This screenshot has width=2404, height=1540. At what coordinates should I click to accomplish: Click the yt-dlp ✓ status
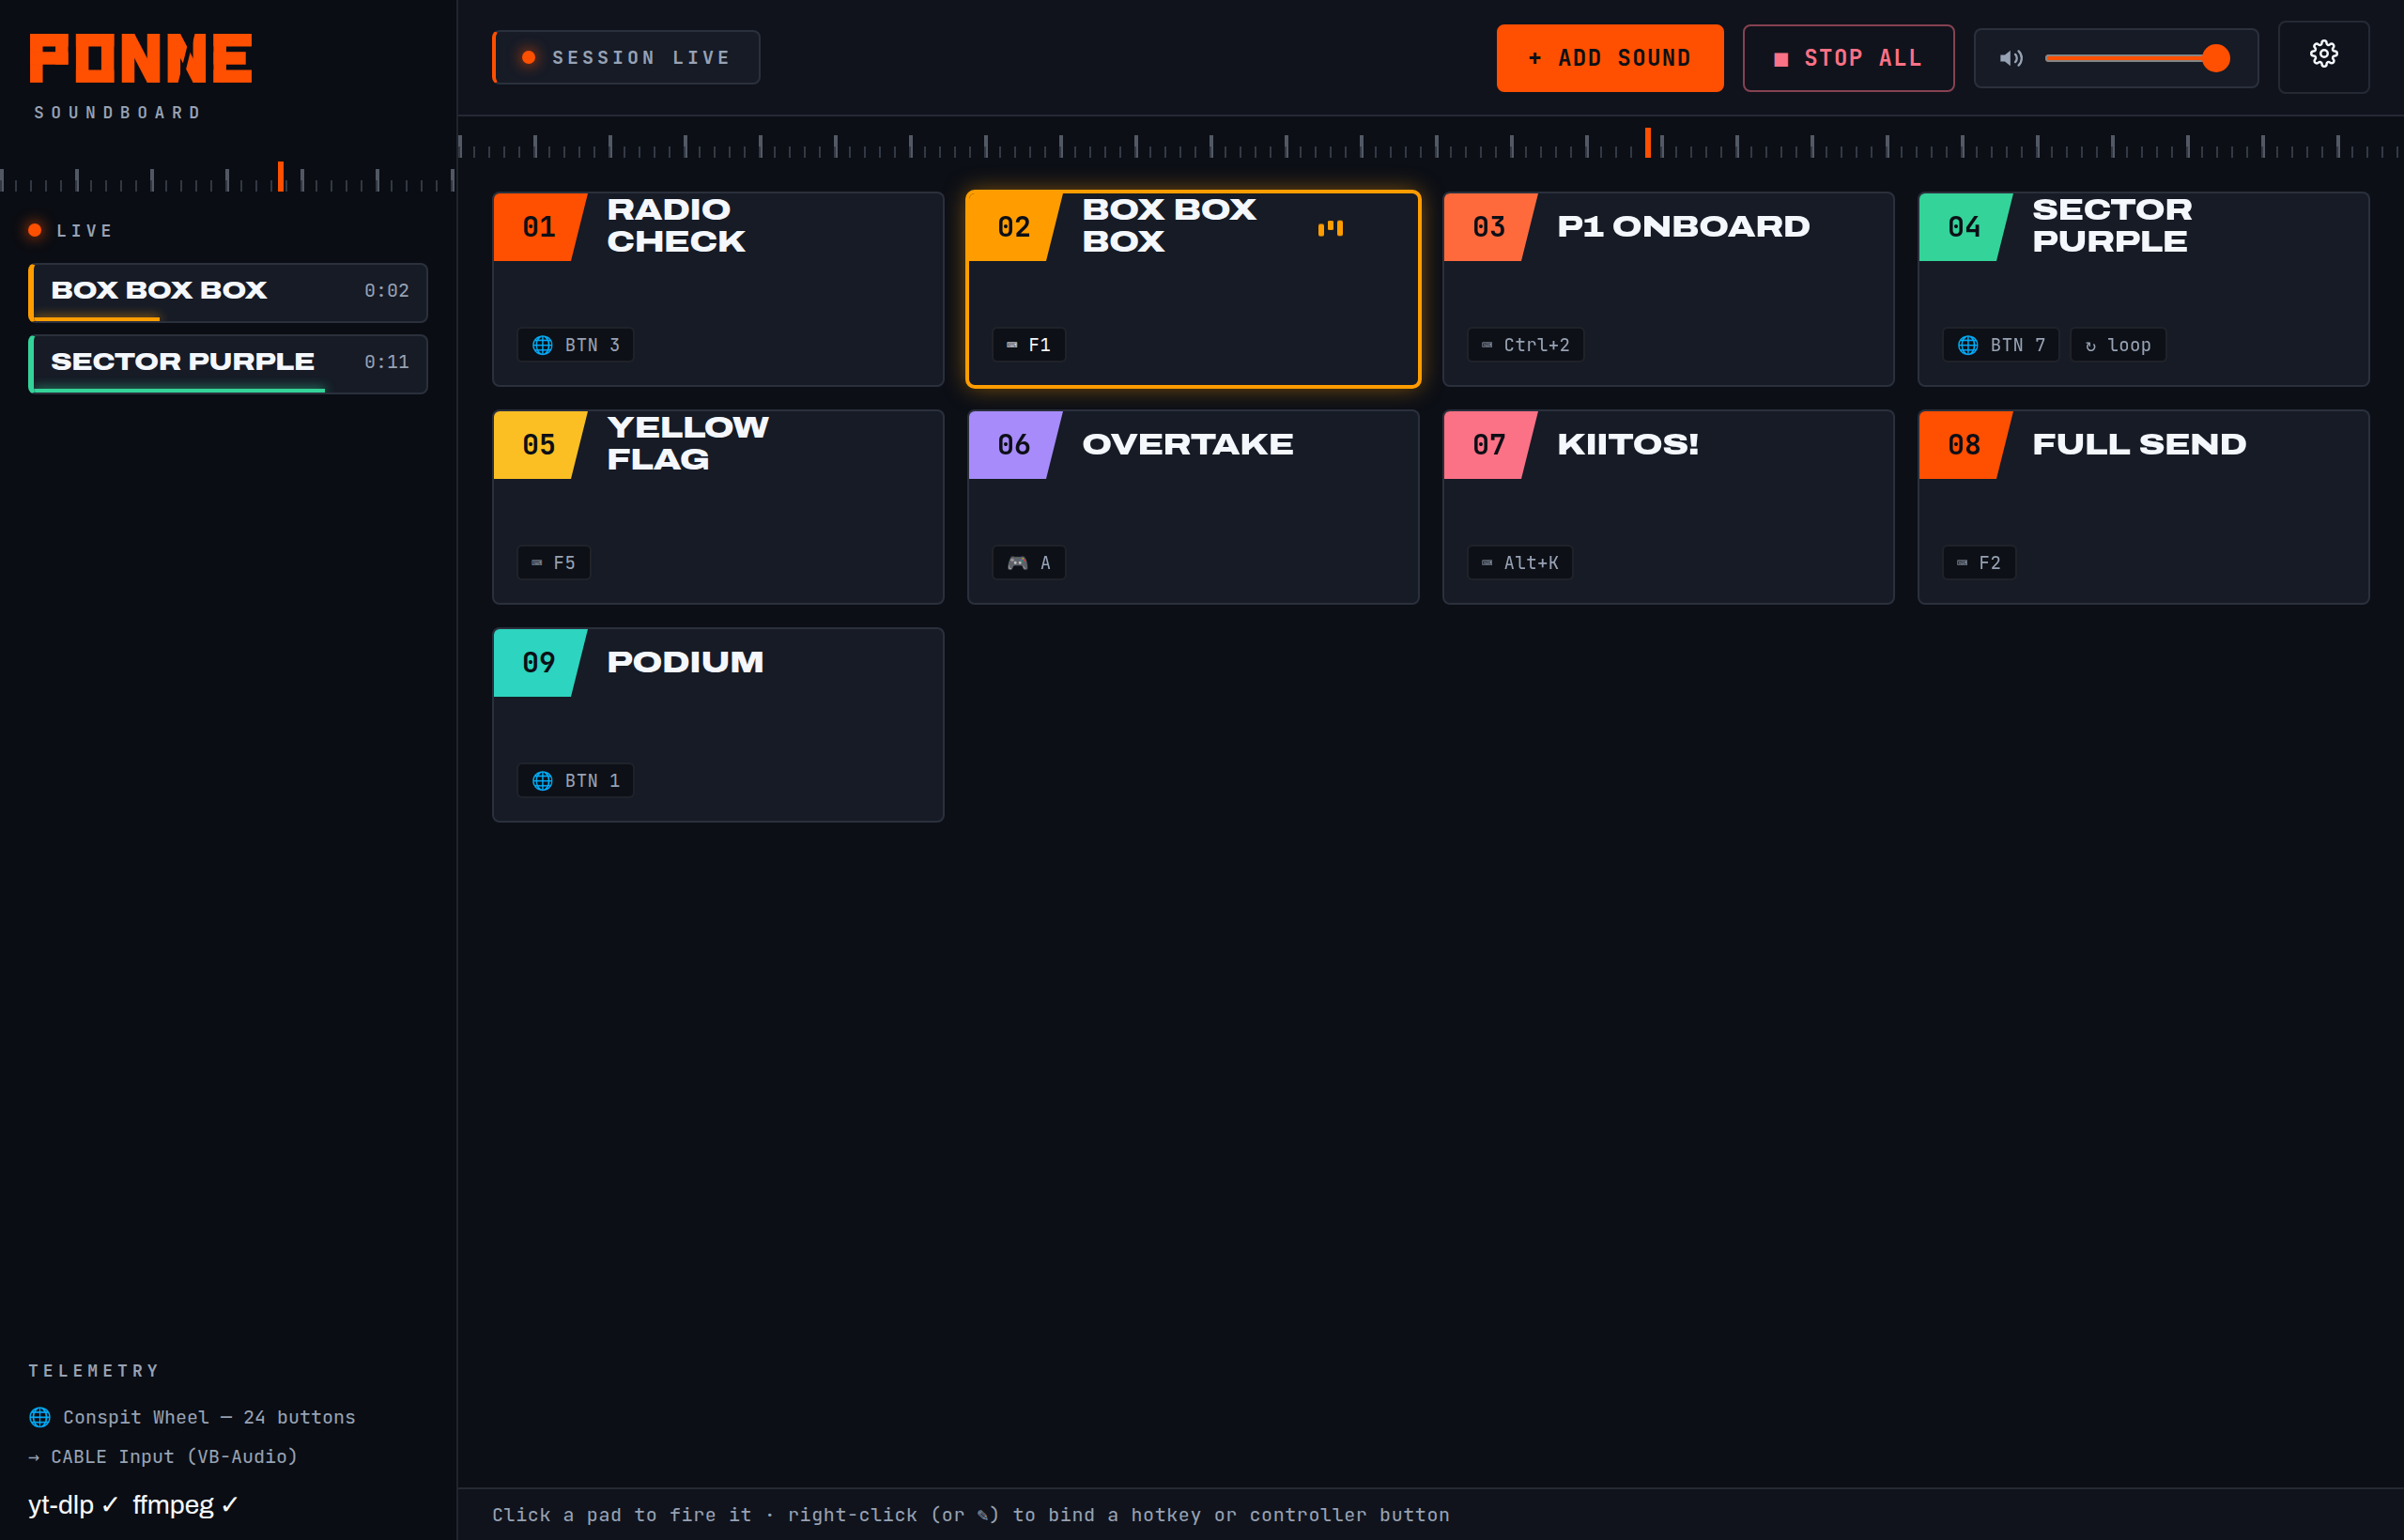73,1505
